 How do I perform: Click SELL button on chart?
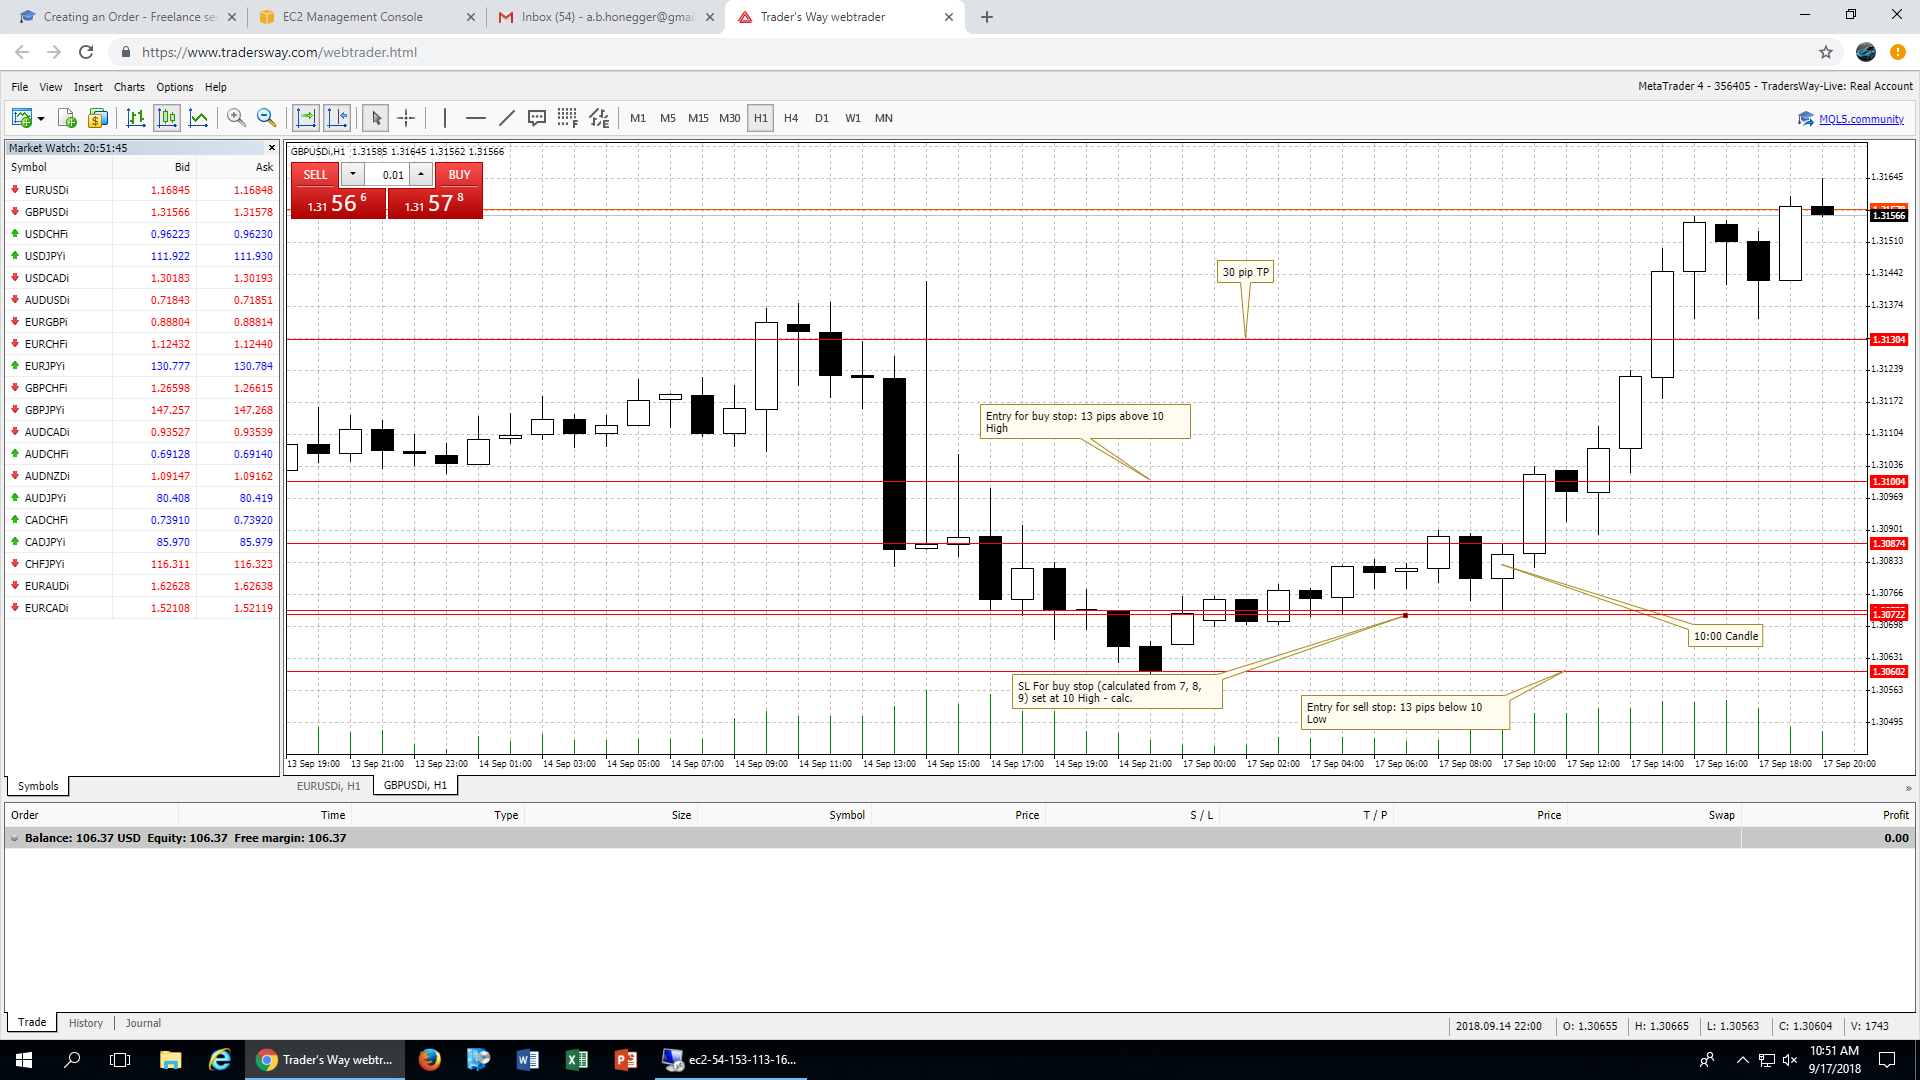(315, 174)
